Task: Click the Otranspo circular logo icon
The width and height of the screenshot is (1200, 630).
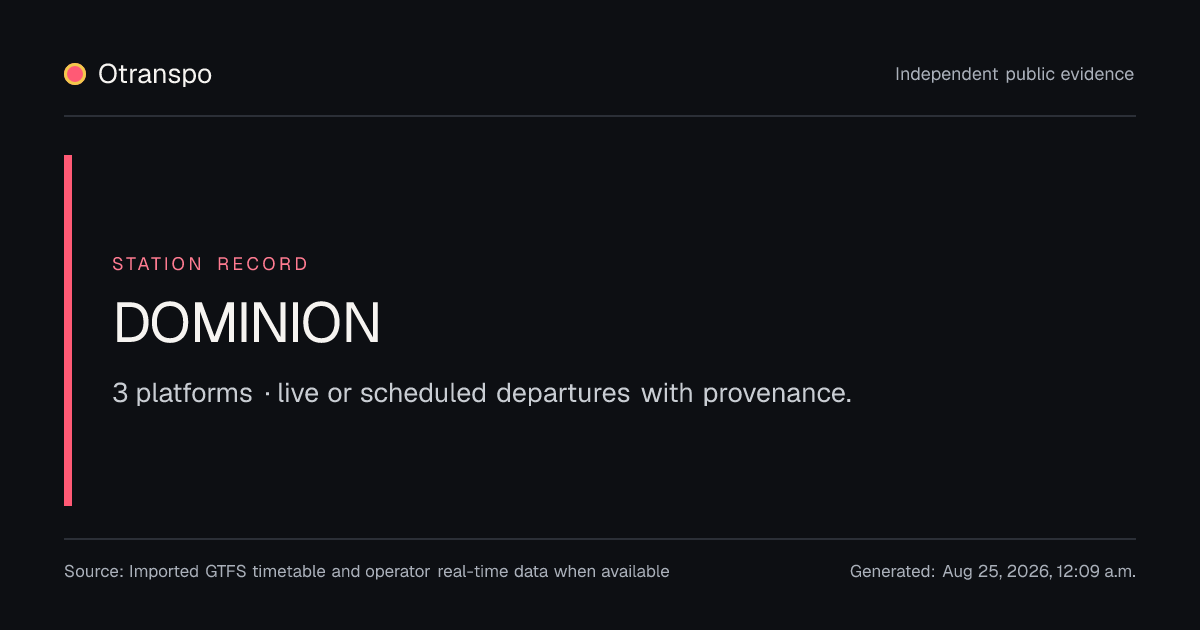Action: pyautogui.click(x=75, y=74)
